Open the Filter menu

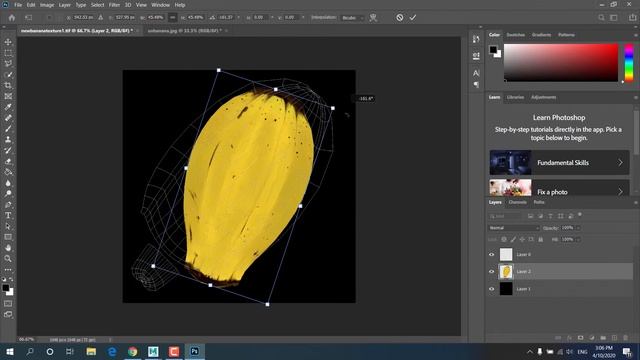tap(114, 5)
